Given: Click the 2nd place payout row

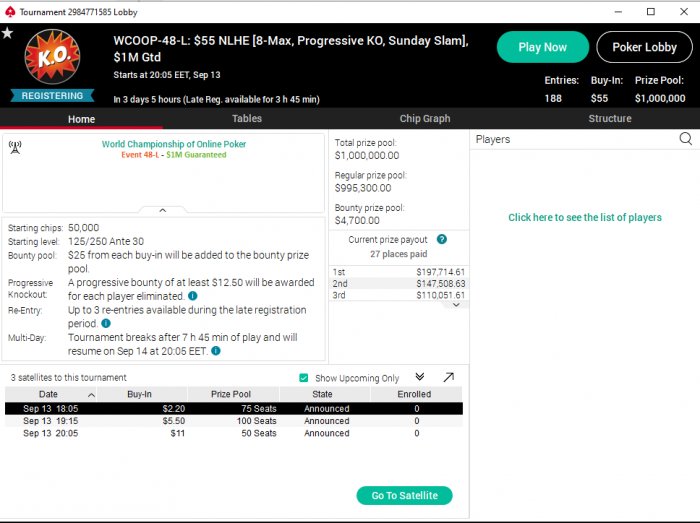Looking at the screenshot, I should point(399,283).
